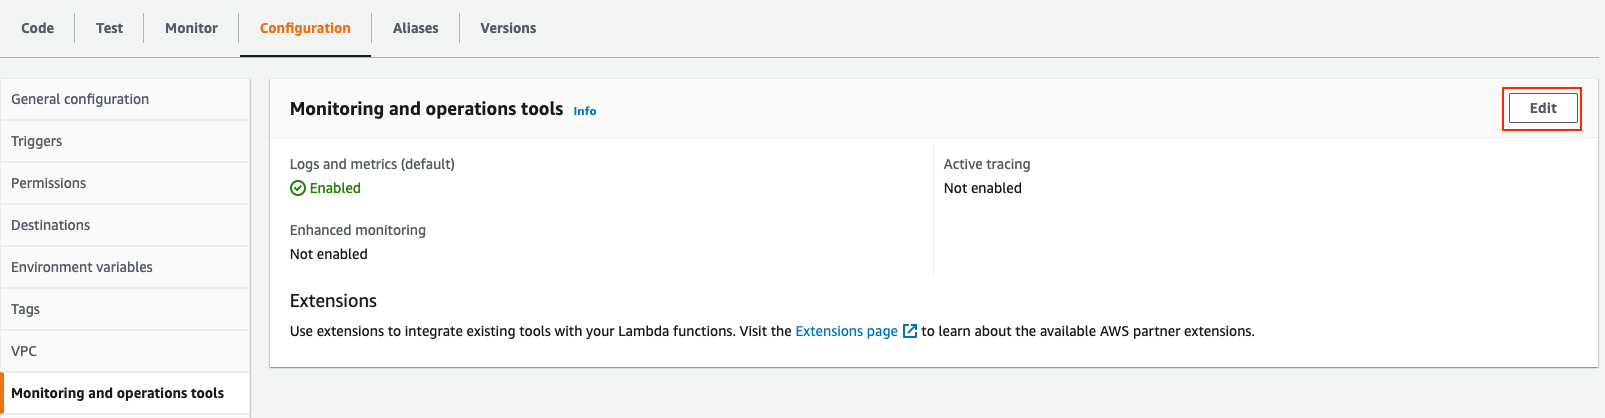1605x418 pixels.
Task: Select Environment variables in sidebar
Action: click(x=125, y=267)
